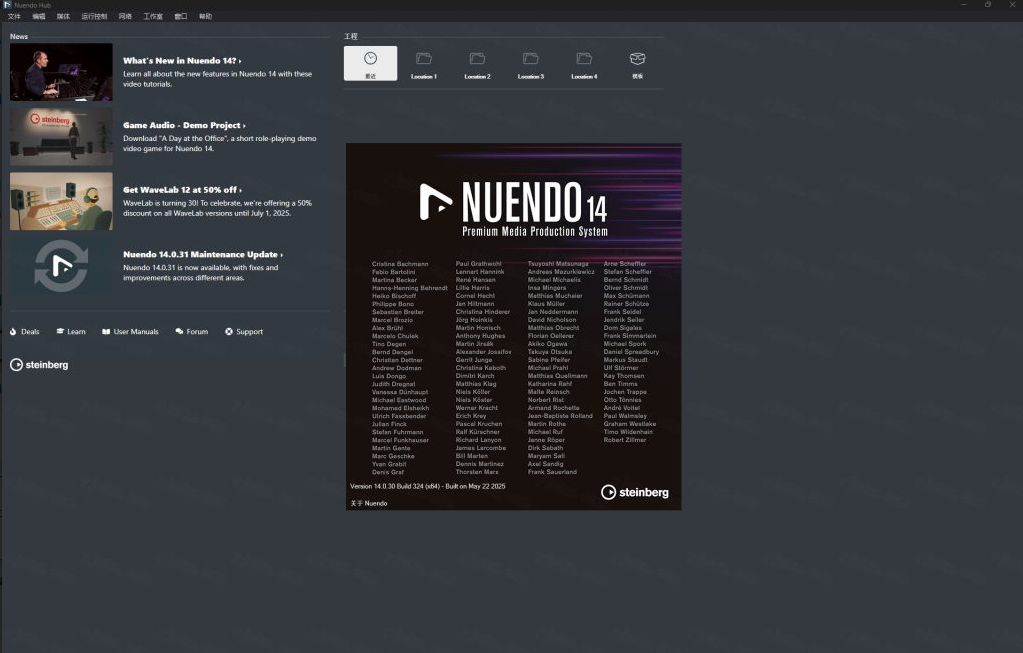The height and width of the screenshot is (653, 1023).
Task: Open the Location 1 folder
Action: click(423, 63)
